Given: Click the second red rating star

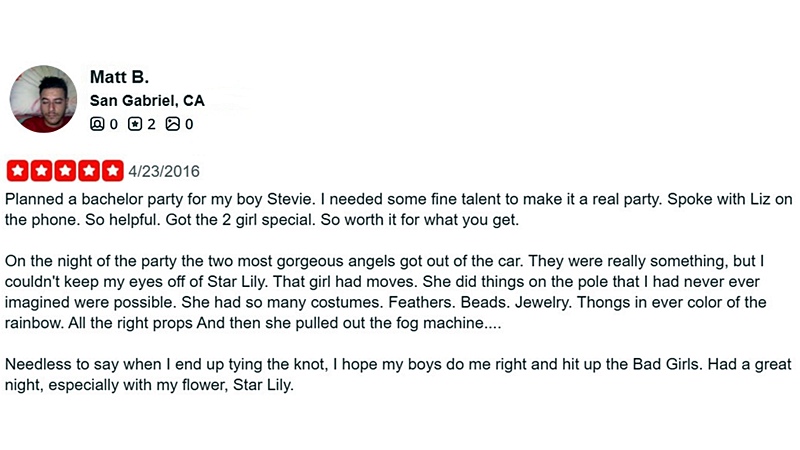Looking at the screenshot, I should 41,171.
